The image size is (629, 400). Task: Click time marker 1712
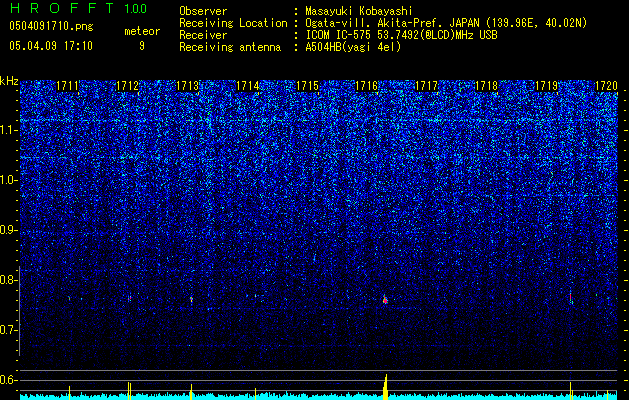128,86
